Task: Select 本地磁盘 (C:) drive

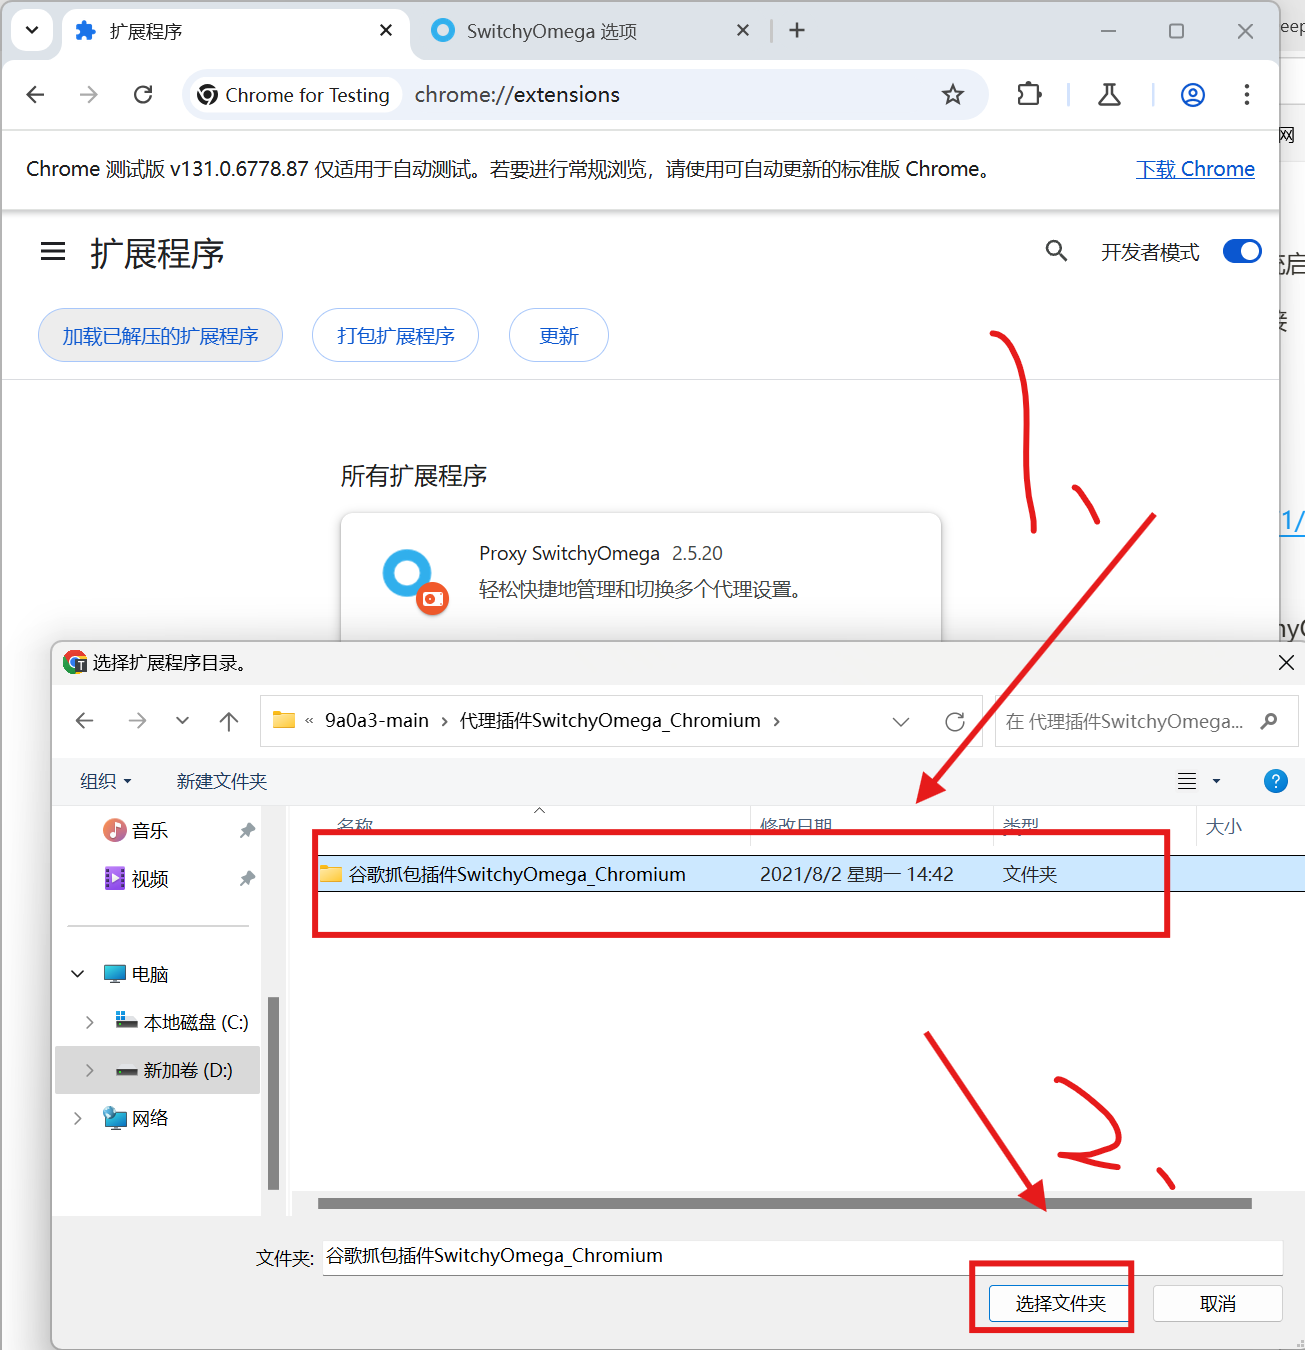Action: [196, 1022]
